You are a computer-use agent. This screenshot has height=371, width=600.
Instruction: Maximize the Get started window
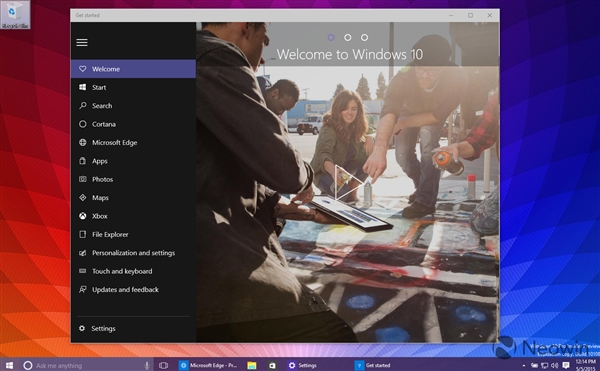(470, 15)
